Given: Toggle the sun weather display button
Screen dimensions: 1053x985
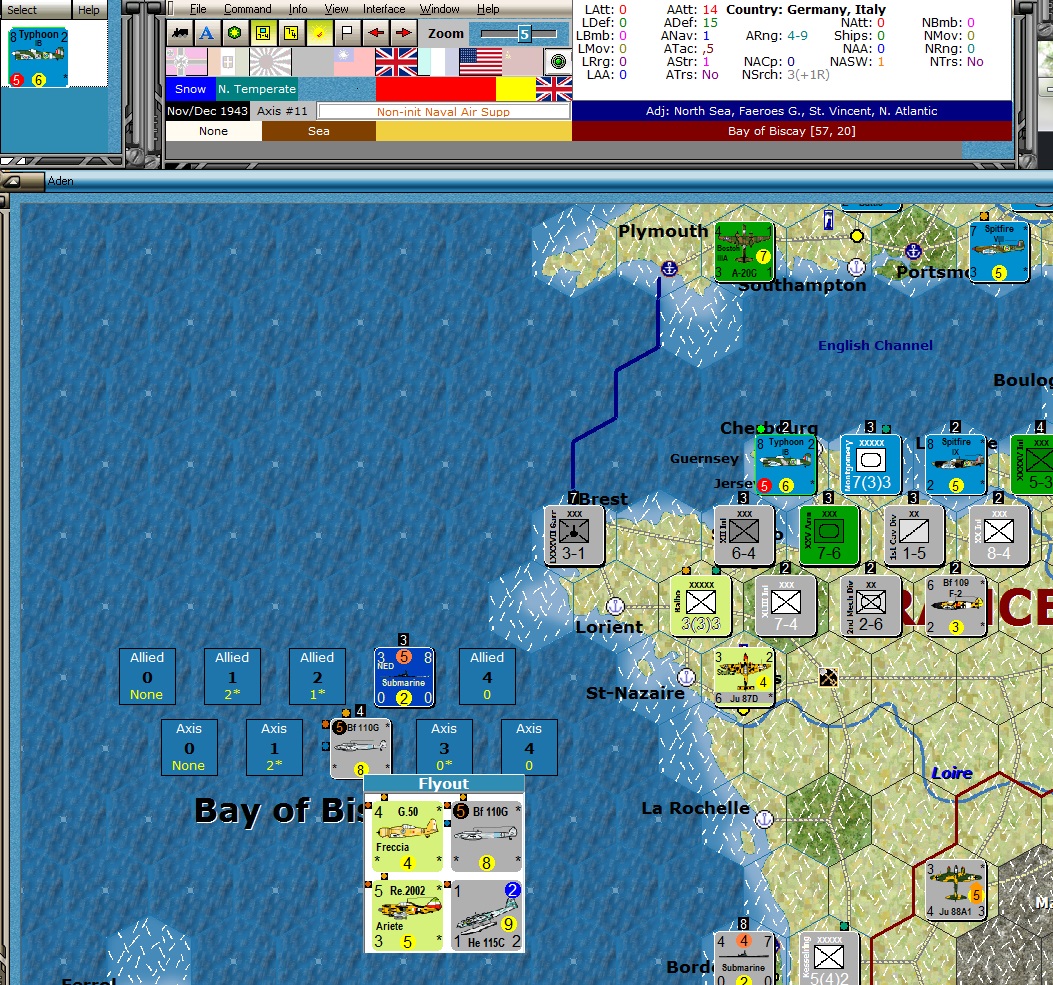Looking at the screenshot, I should (x=319, y=33).
